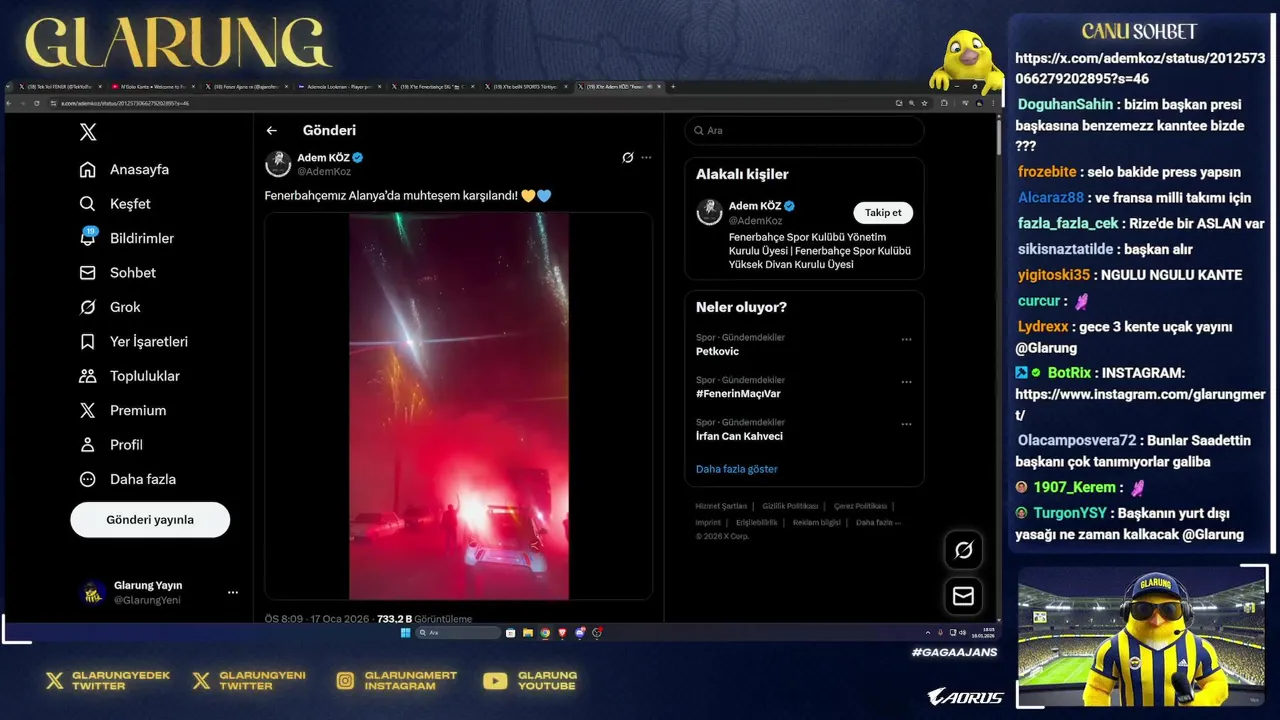Open the floating messages envelope button

pyautogui.click(x=964, y=596)
